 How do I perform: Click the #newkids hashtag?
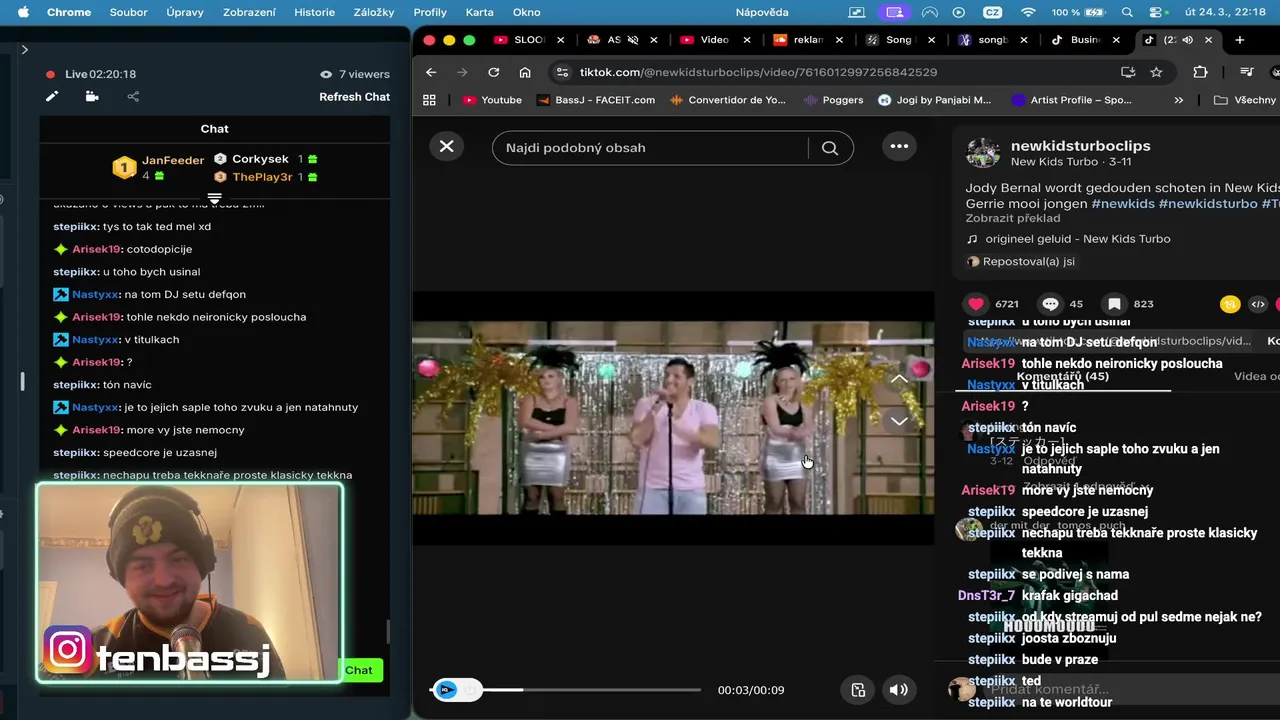(x=1123, y=203)
